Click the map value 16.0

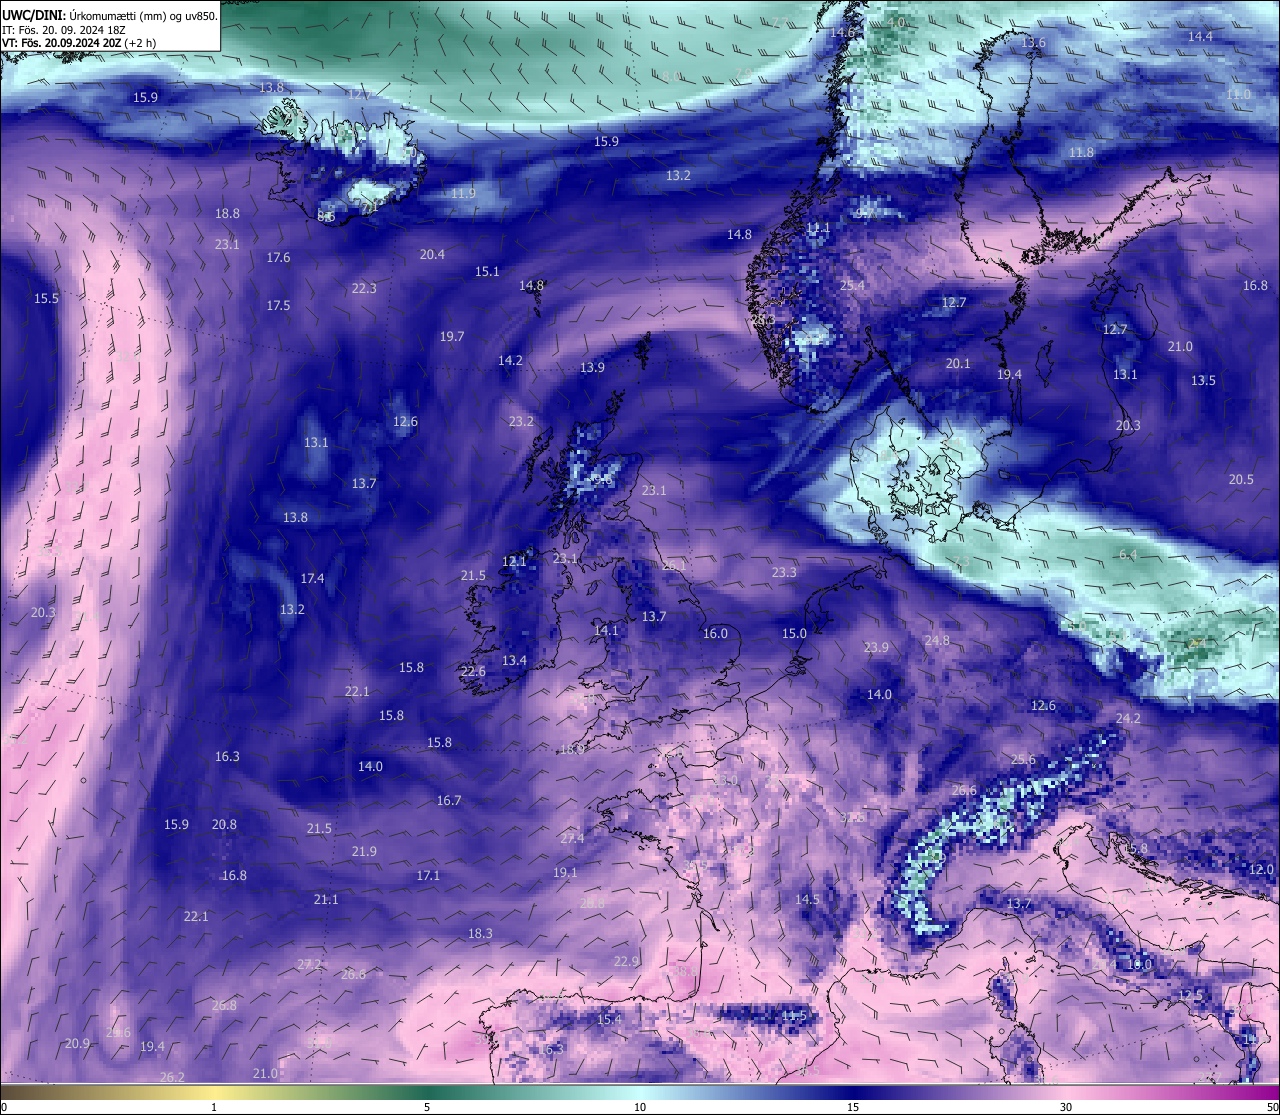coord(715,634)
